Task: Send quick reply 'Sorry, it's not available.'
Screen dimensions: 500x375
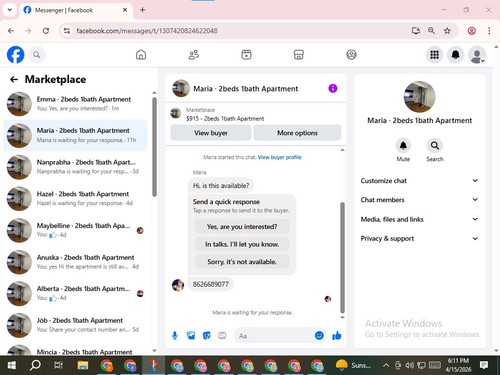Action: pos(242,262)
